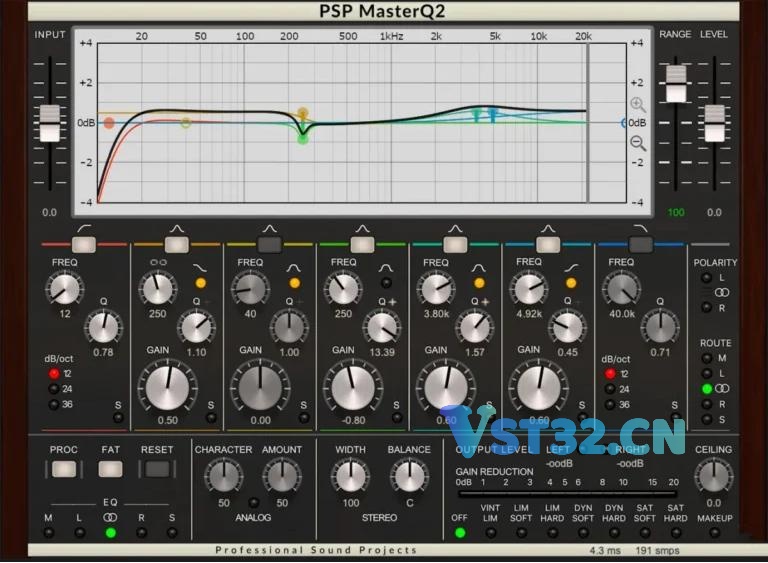Screen dimensions: 768x563
Task: Select 12 dB/oct slope in high-pass band
Action: (54, 374)
